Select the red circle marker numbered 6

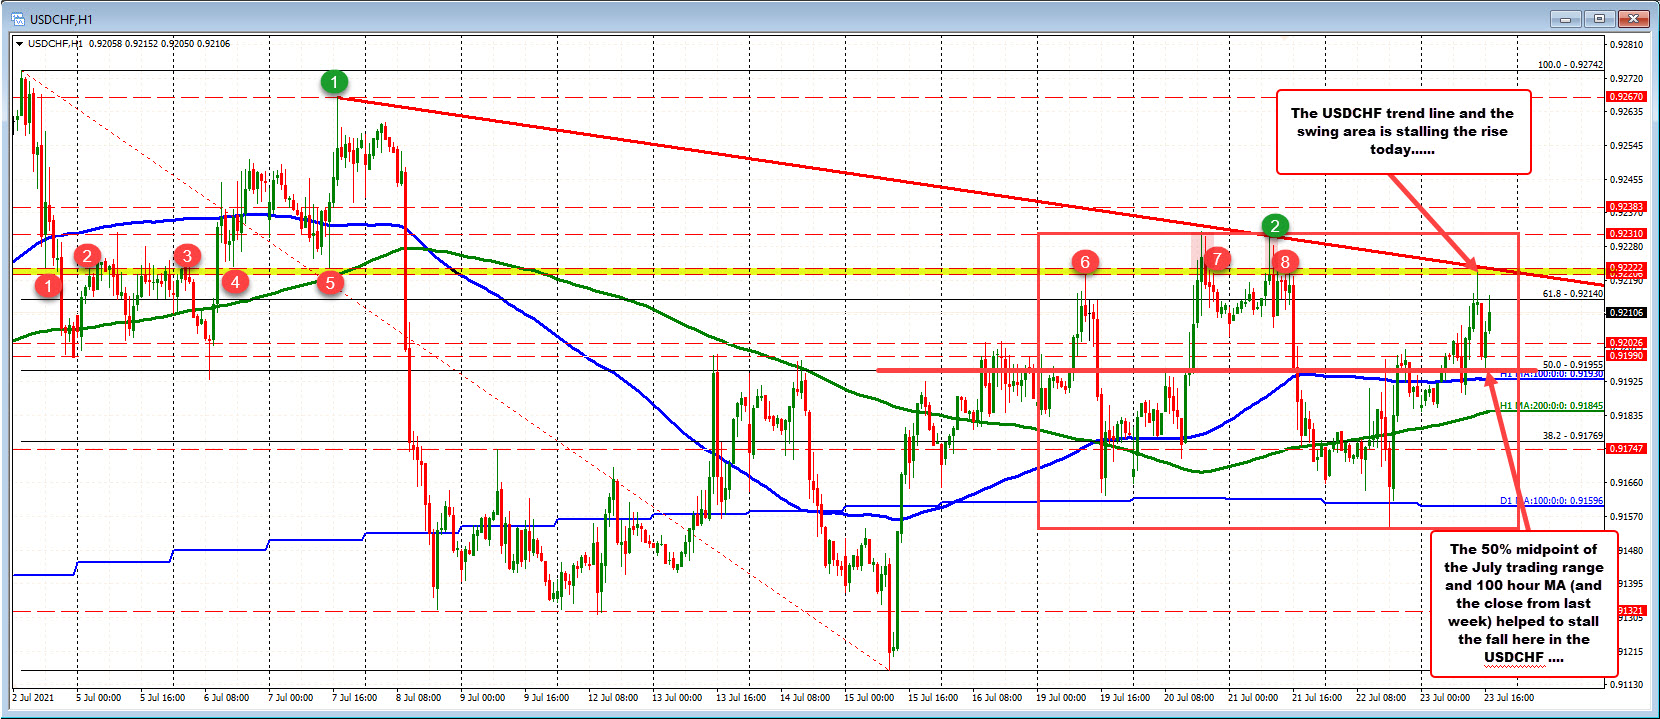pos(1085,262)
